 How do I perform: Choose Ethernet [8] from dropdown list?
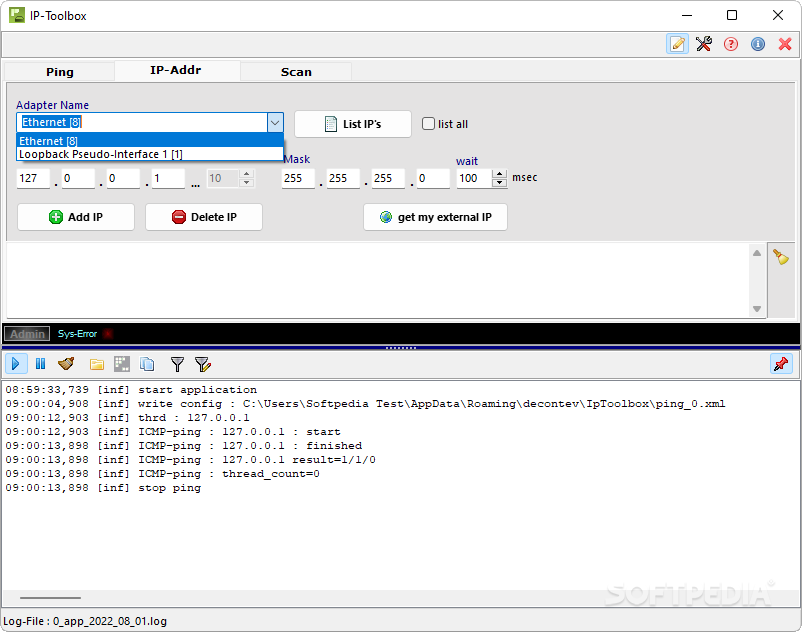point(150,141)
